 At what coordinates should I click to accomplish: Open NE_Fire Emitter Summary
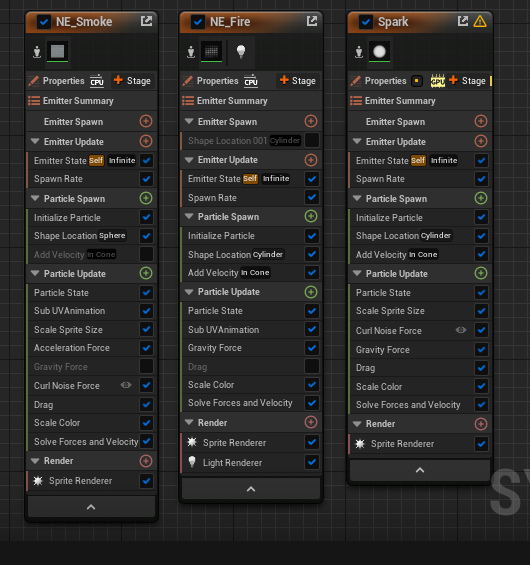(251, 101)
